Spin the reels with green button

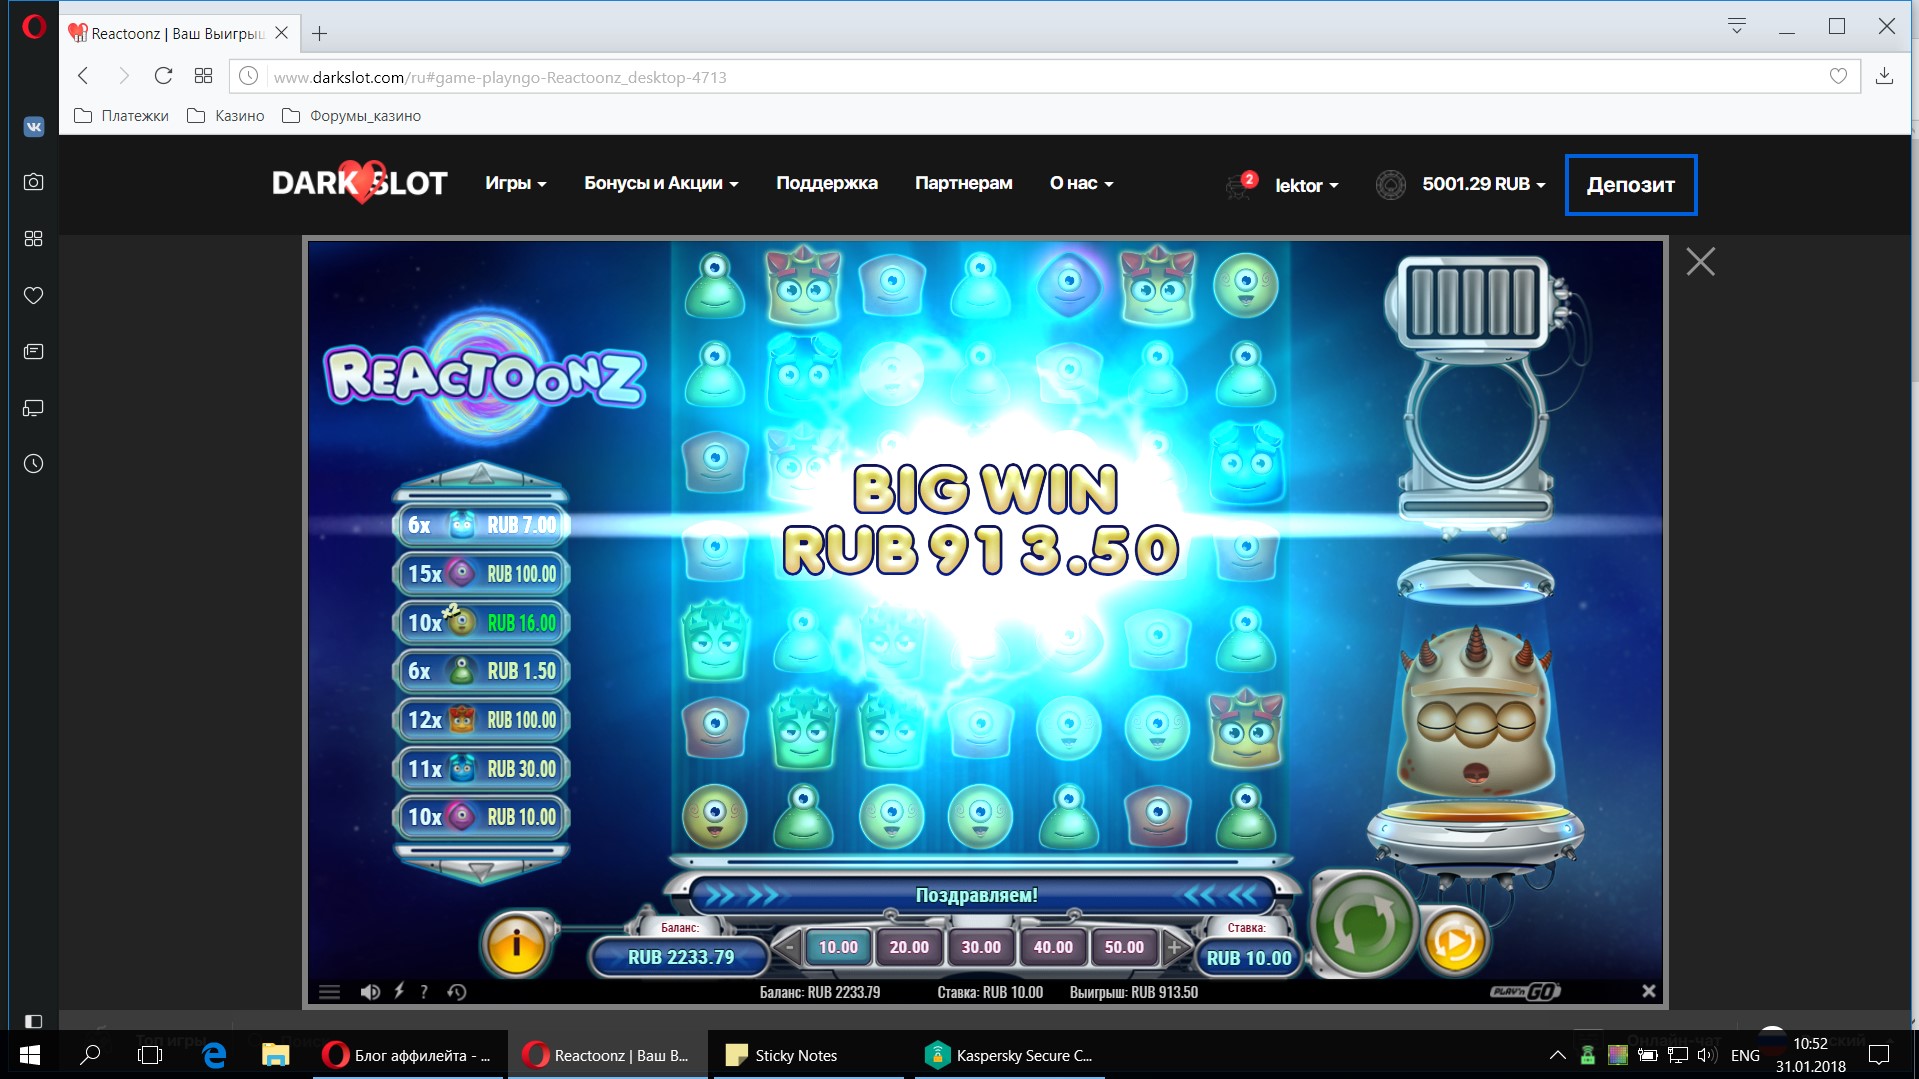point(1364,924)
